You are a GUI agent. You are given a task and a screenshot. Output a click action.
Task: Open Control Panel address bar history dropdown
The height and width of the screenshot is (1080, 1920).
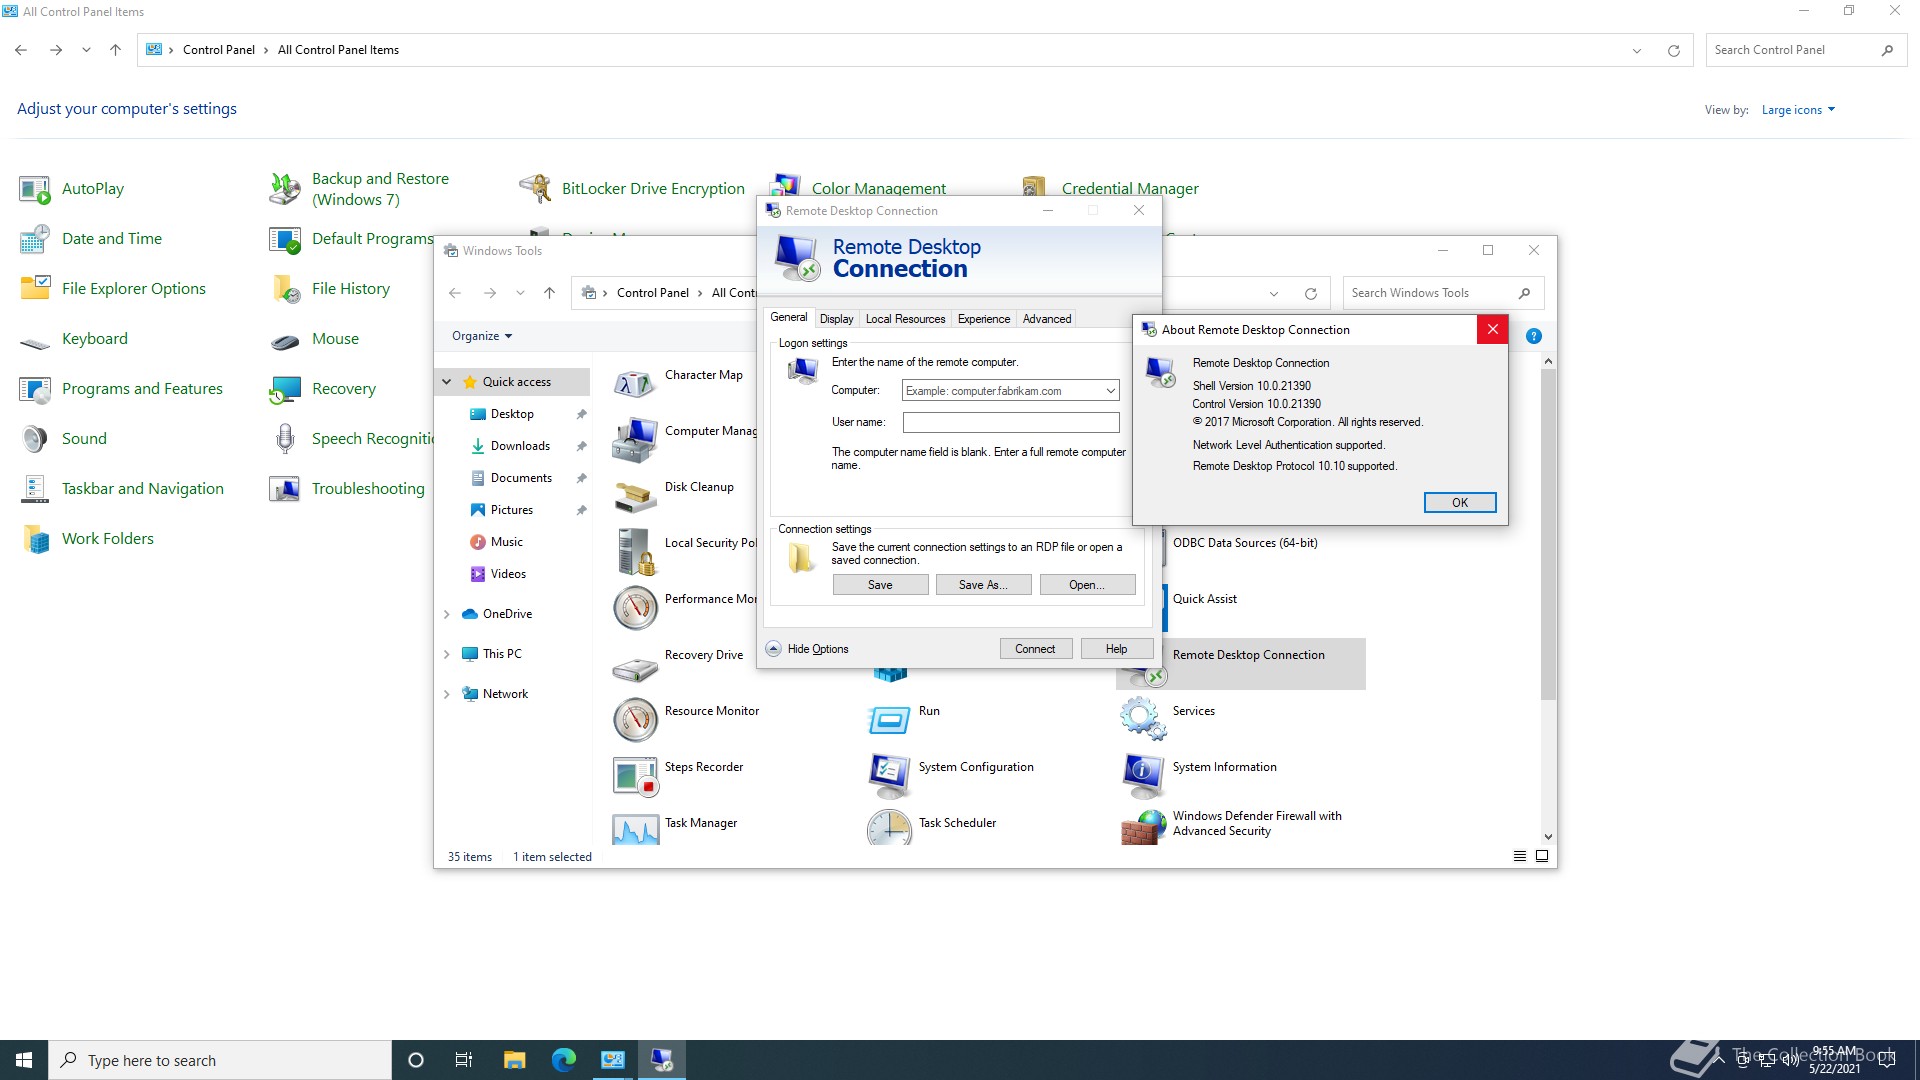click(x=1637, y=50)
